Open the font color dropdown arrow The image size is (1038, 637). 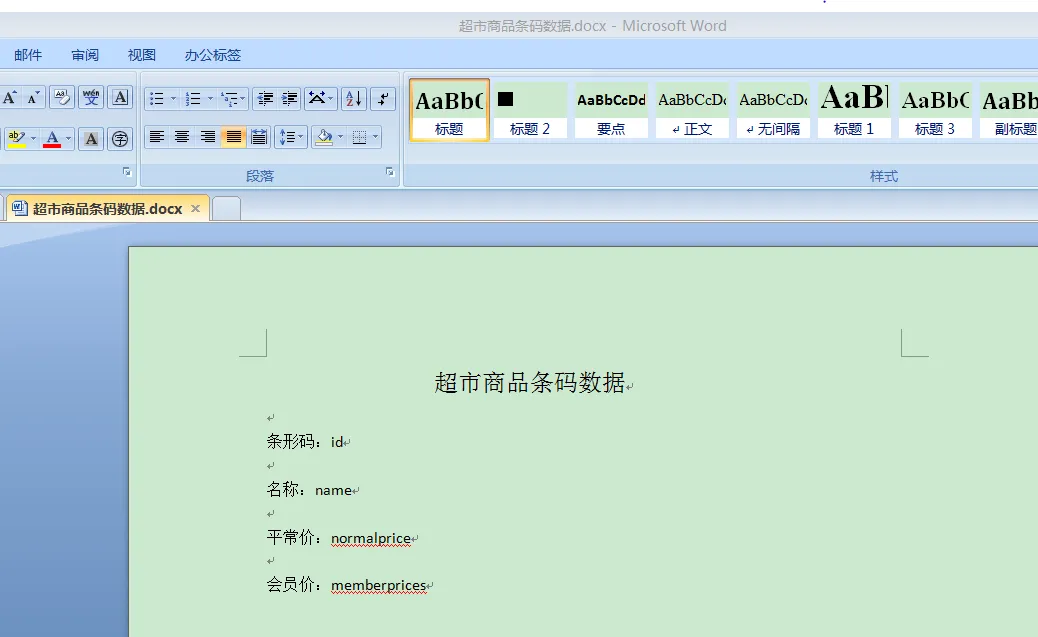click(x=68, y=138)
